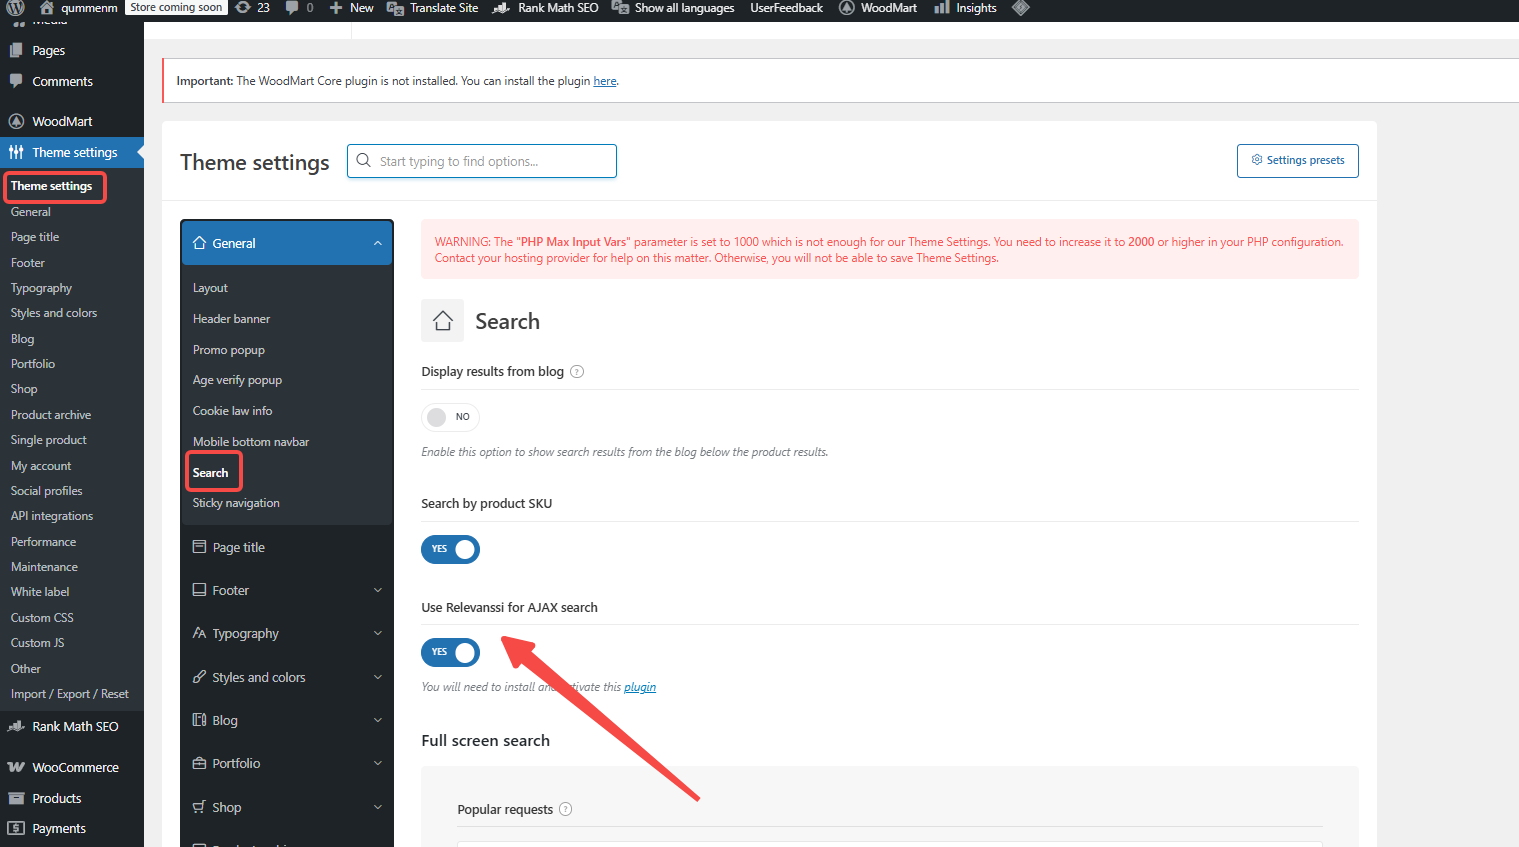Expand the Portfolio section chevron in theme panel
This screenshot has height=847, width=1519.
coord(378,763)
